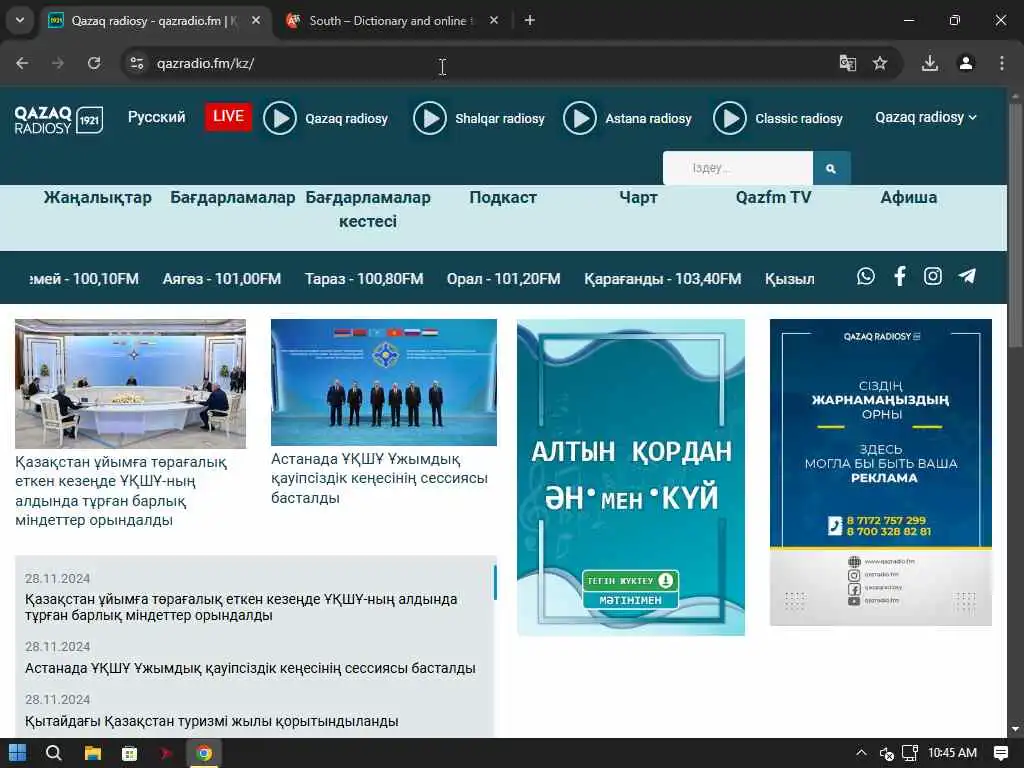1024x768 pixels.
Task: Show hidden system tray icons
Action: click(x=861, y=753)
